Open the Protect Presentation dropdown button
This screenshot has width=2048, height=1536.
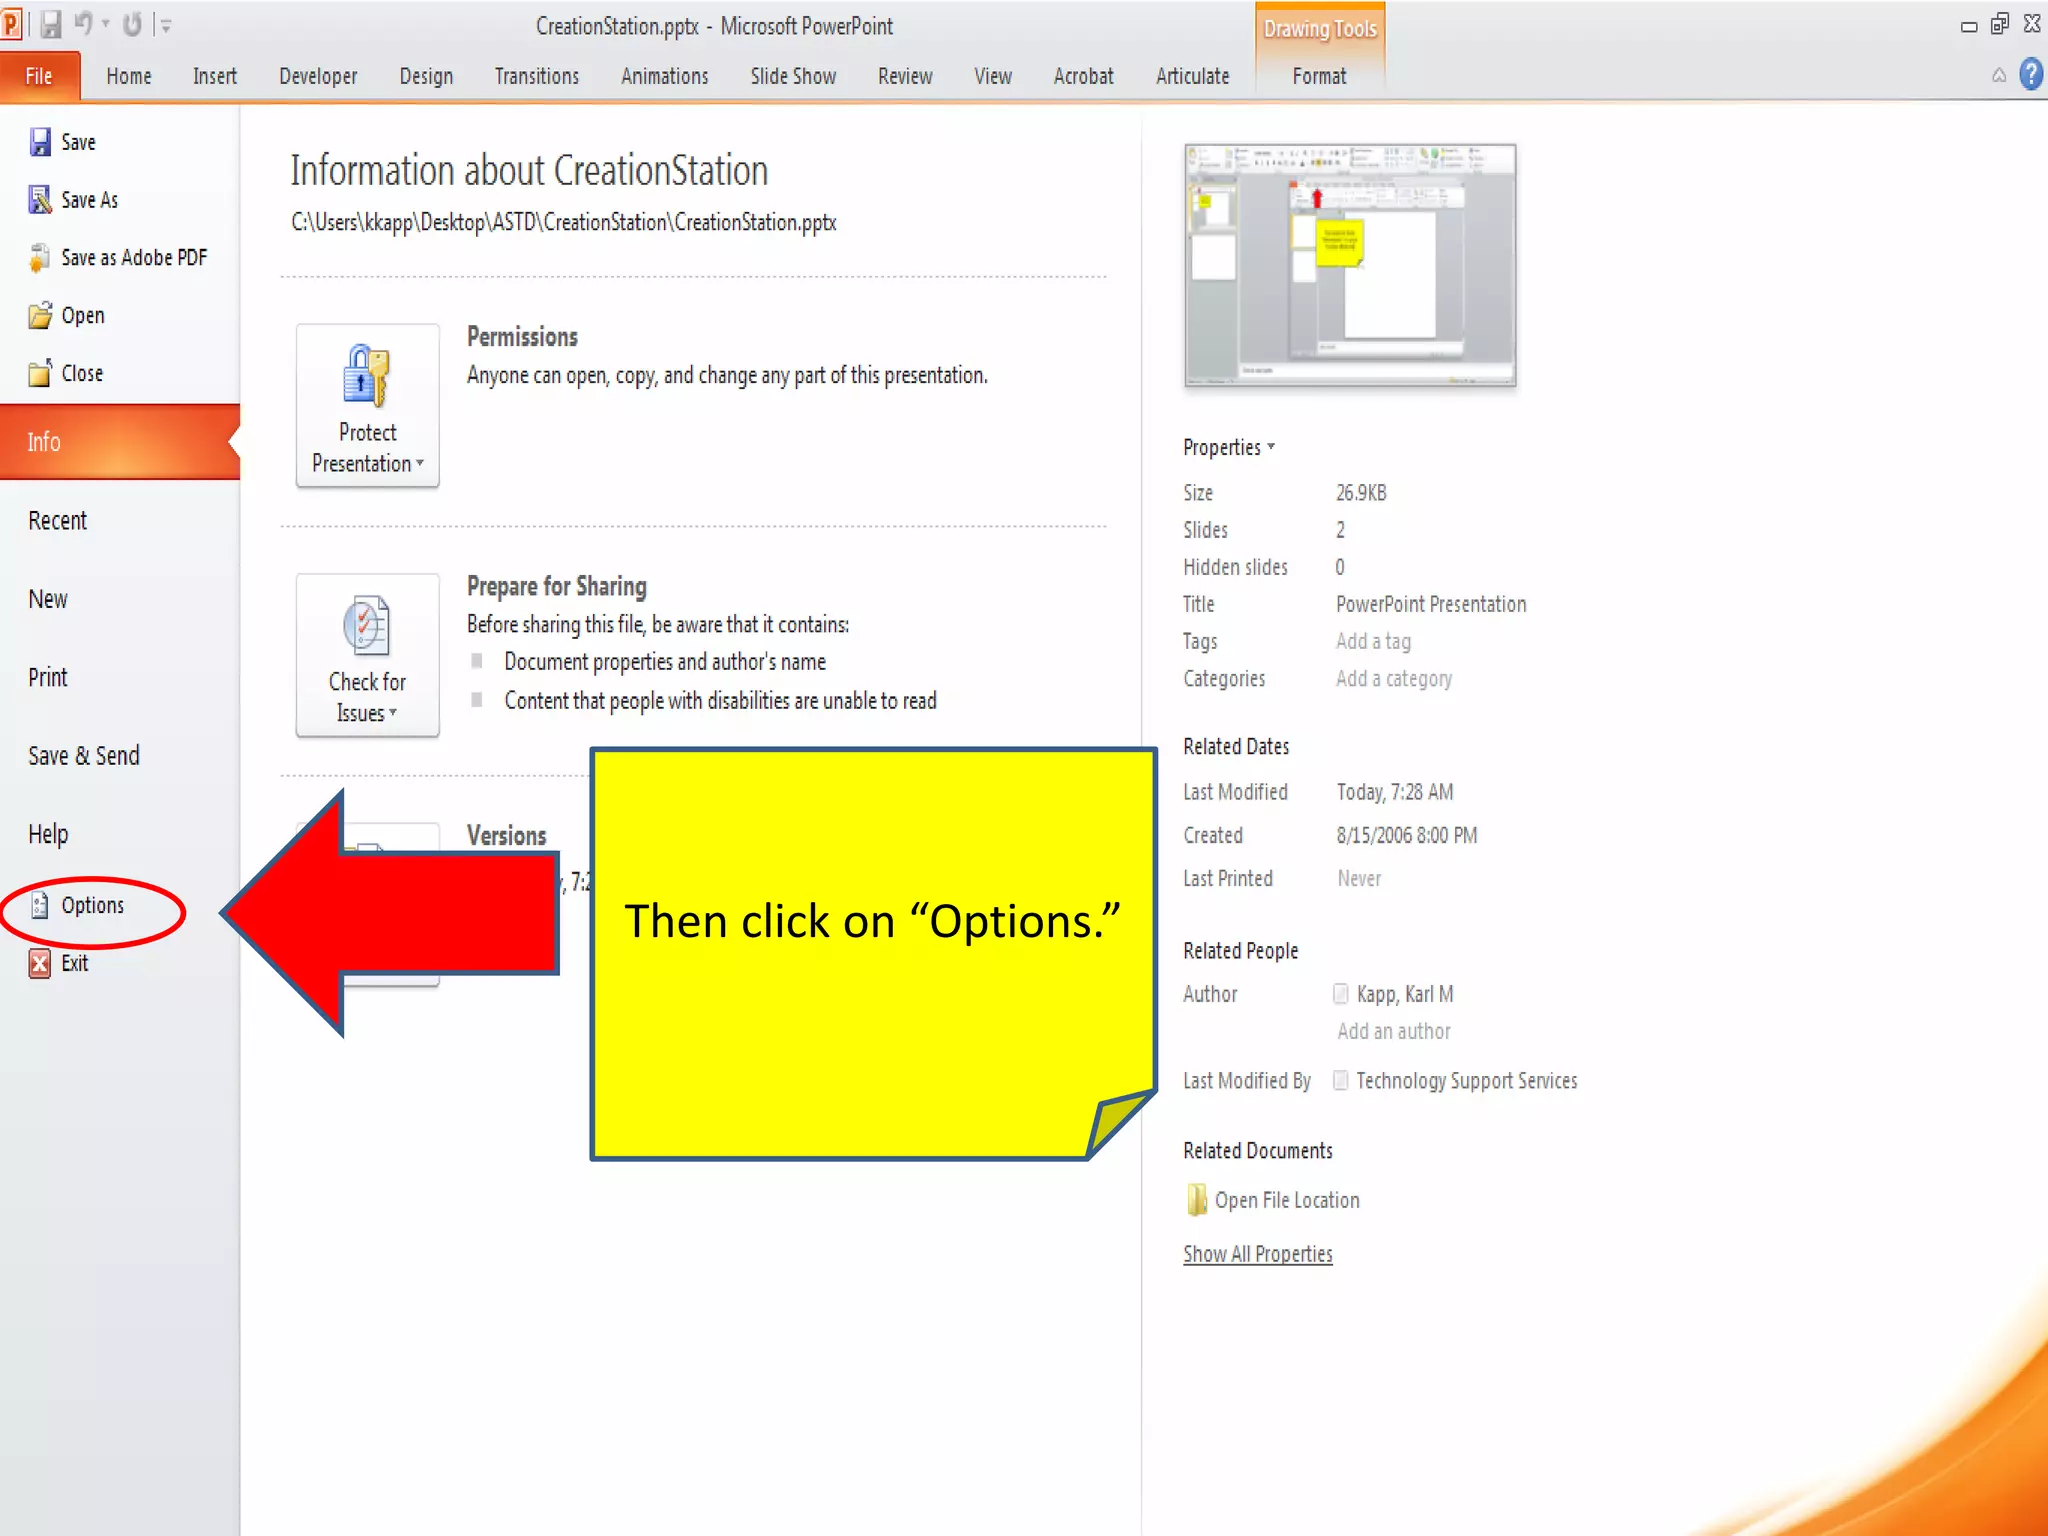[x=367, y=405]
